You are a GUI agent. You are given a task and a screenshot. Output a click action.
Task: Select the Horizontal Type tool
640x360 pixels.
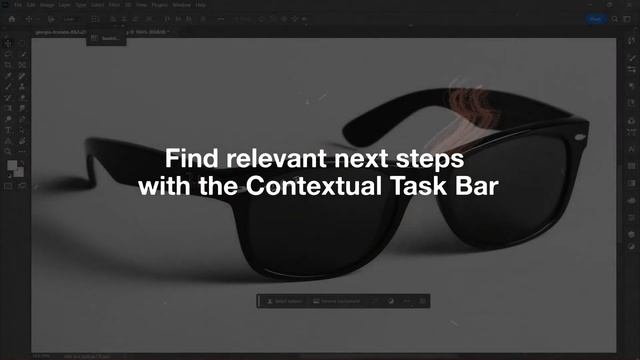coord(8,131)
